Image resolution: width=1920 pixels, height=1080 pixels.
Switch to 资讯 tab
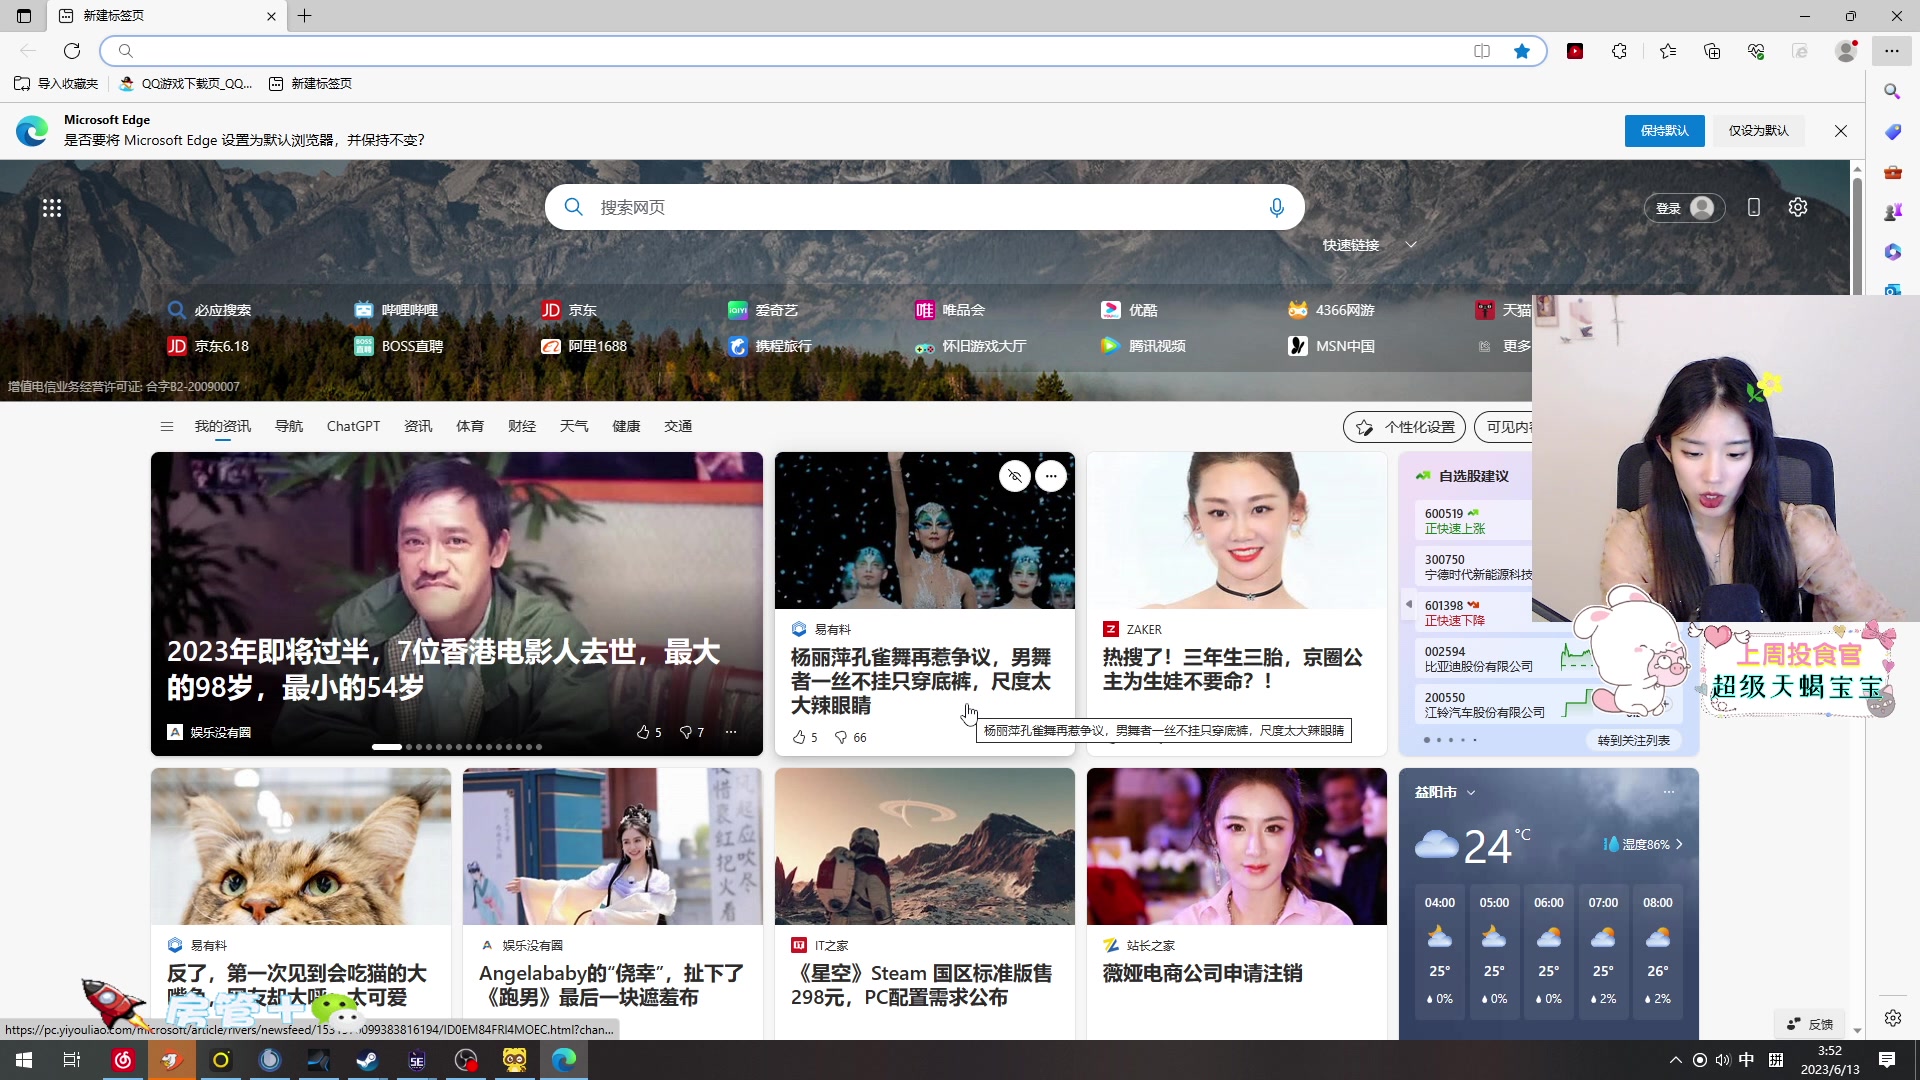point(418,426)
